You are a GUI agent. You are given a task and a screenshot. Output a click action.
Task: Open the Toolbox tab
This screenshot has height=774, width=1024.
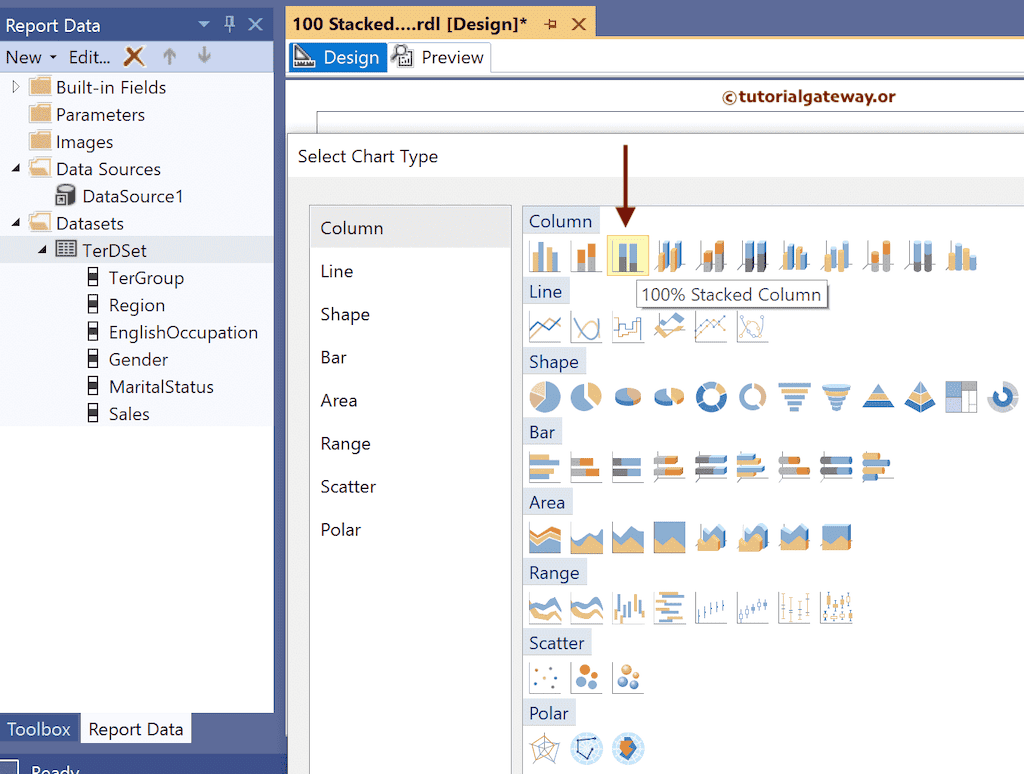coord(39,729)
